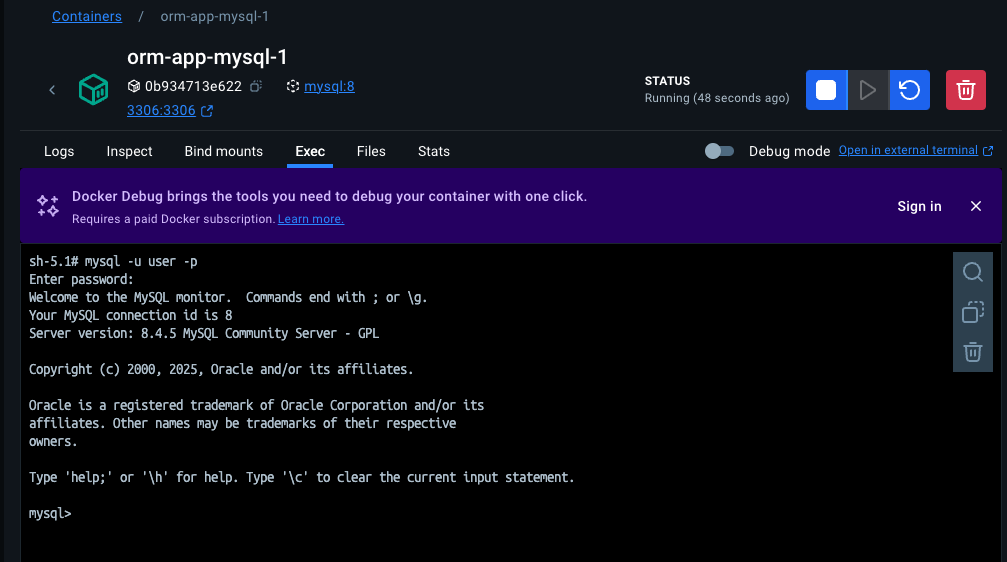Open the Files tab

coord(371,152)
